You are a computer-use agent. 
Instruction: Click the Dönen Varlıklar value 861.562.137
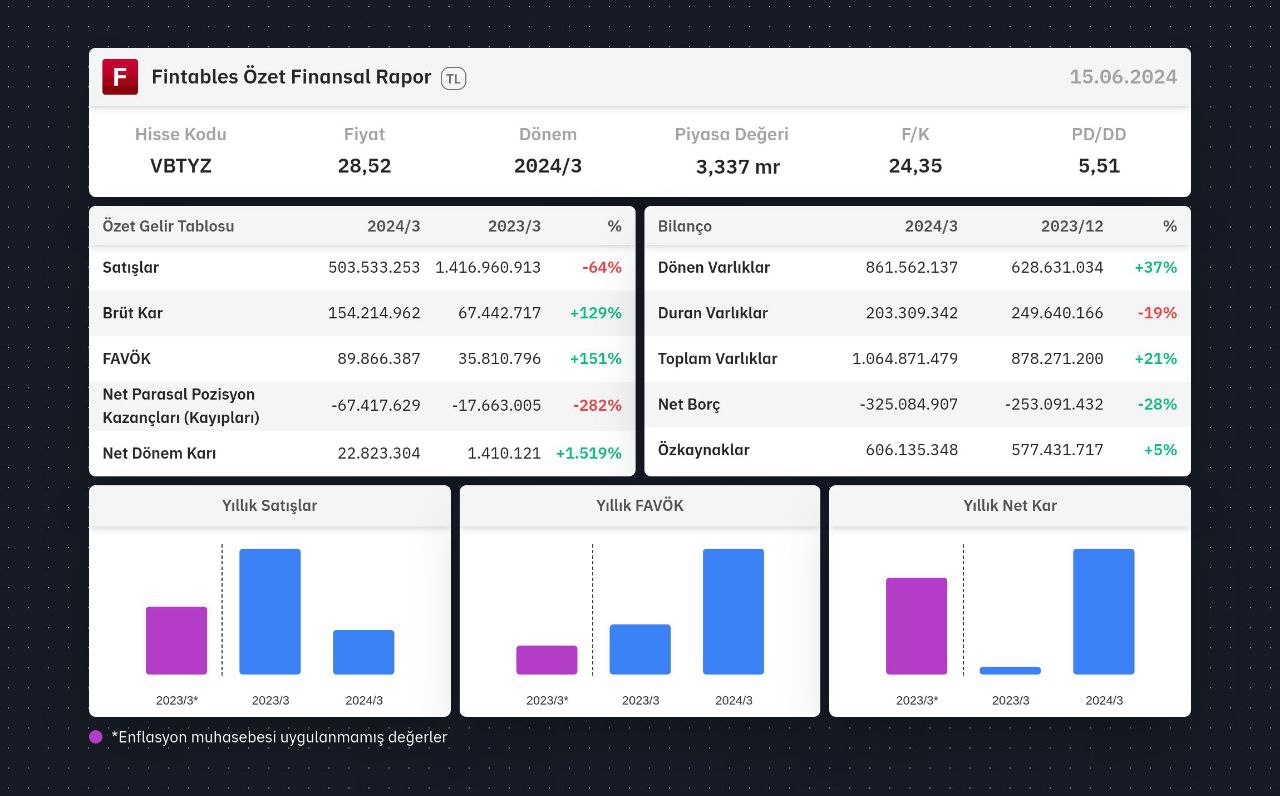pyautogui.click(x=912, y=268)
